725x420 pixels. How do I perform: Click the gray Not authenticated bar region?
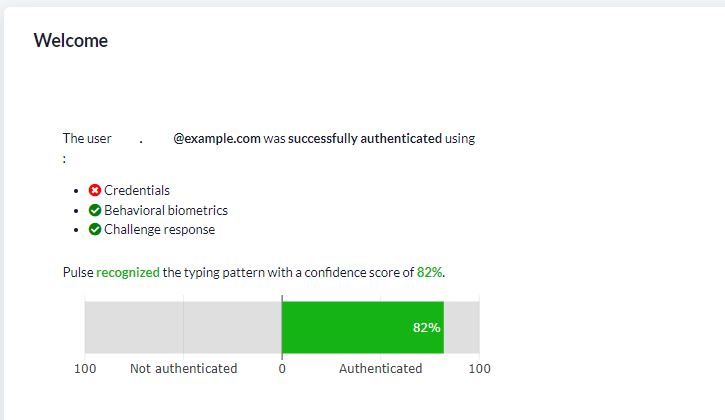(184, 327)
